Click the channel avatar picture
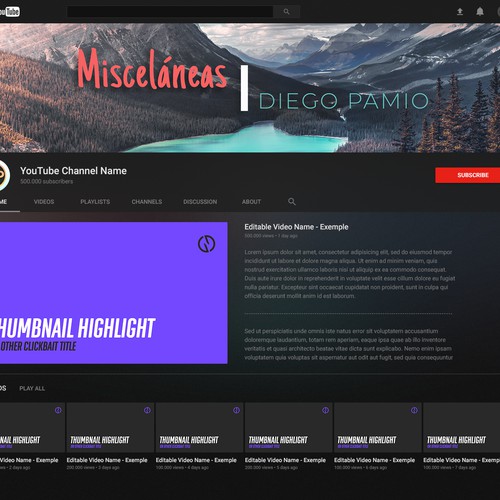Image resolution: width=500 pixels, height=500 pixels. (x=4, y=175)
